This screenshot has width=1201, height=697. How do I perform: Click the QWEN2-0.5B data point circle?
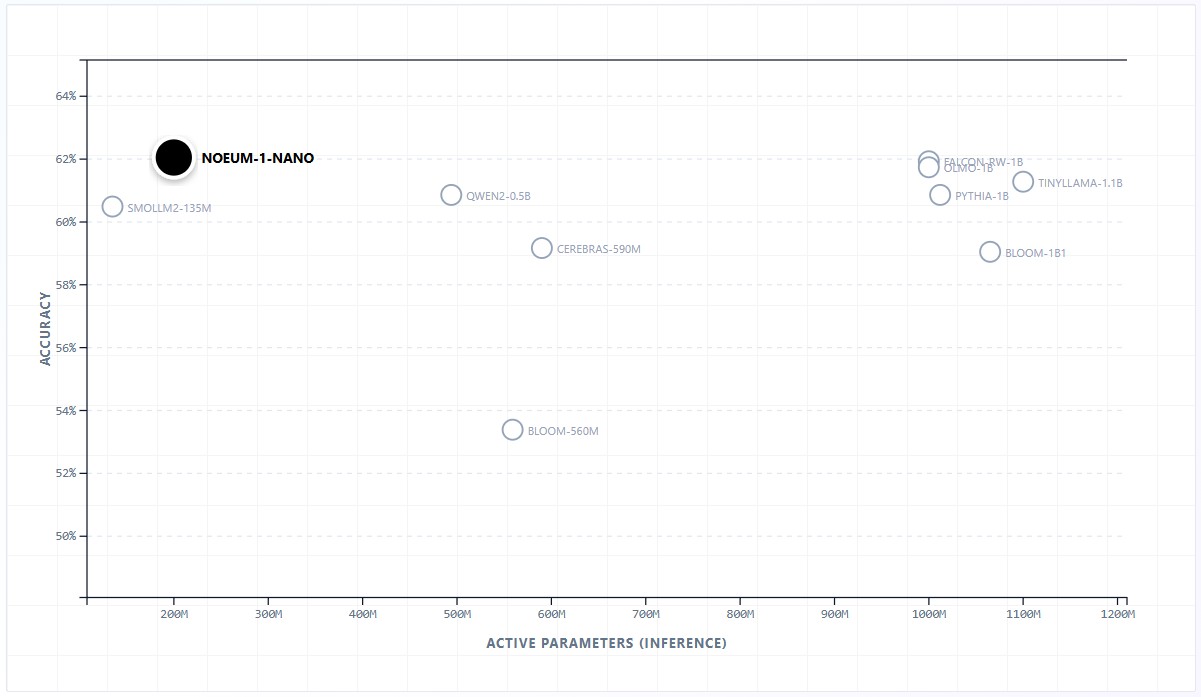click(451, 195)
